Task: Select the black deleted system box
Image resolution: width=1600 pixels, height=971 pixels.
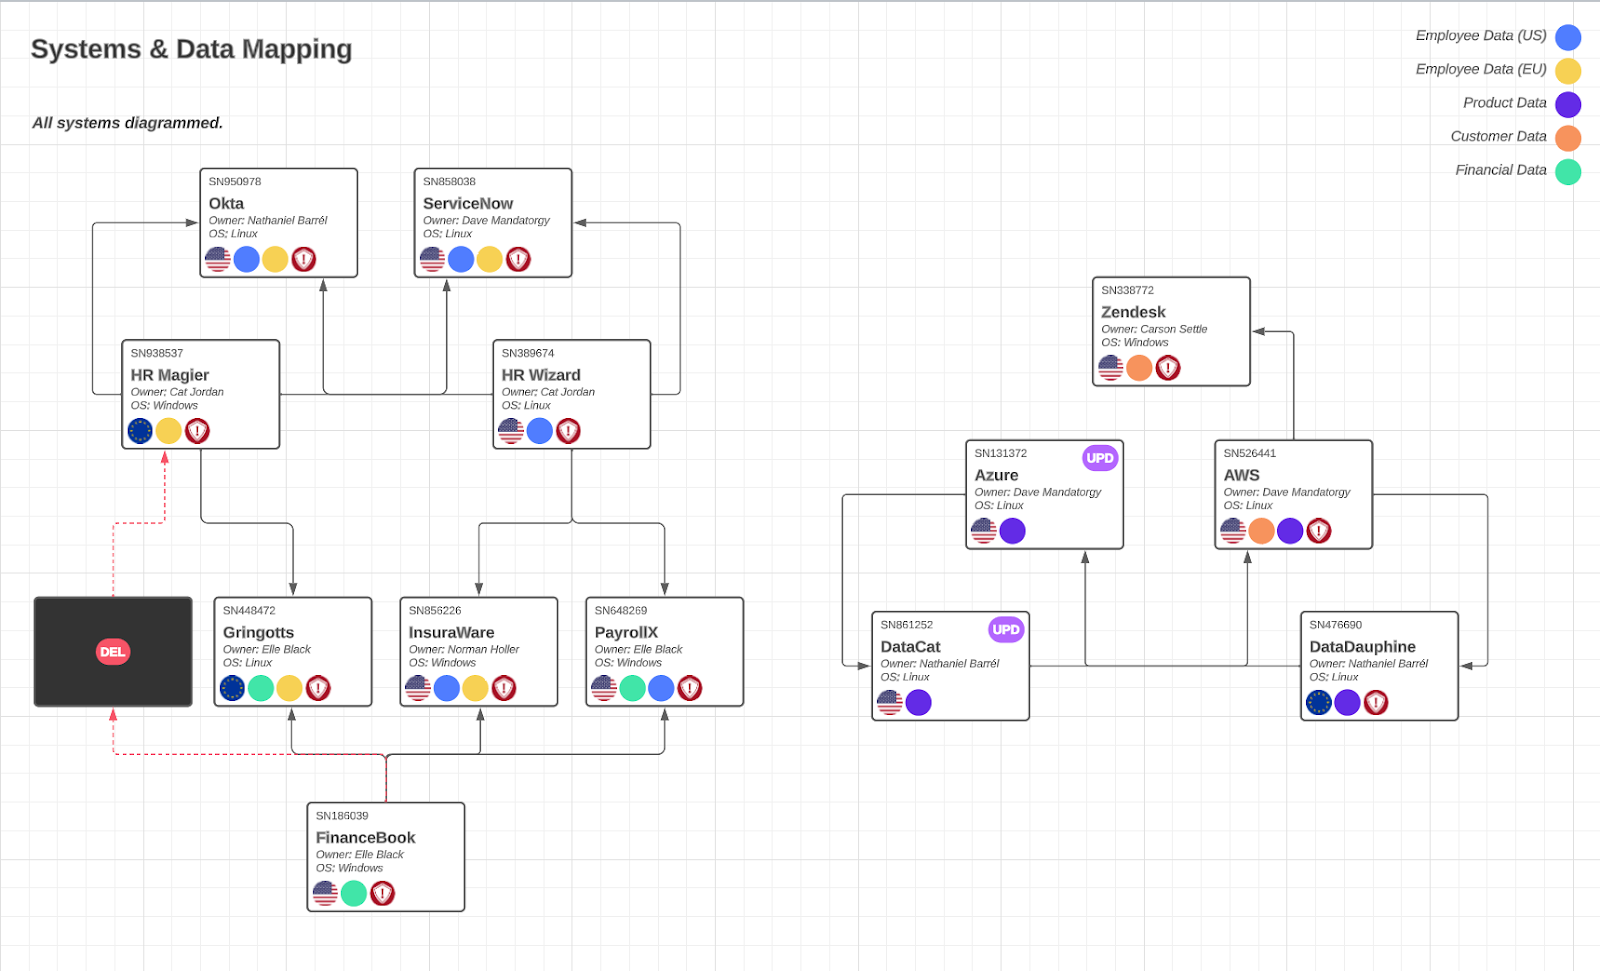Action: [x=113, y=652]
